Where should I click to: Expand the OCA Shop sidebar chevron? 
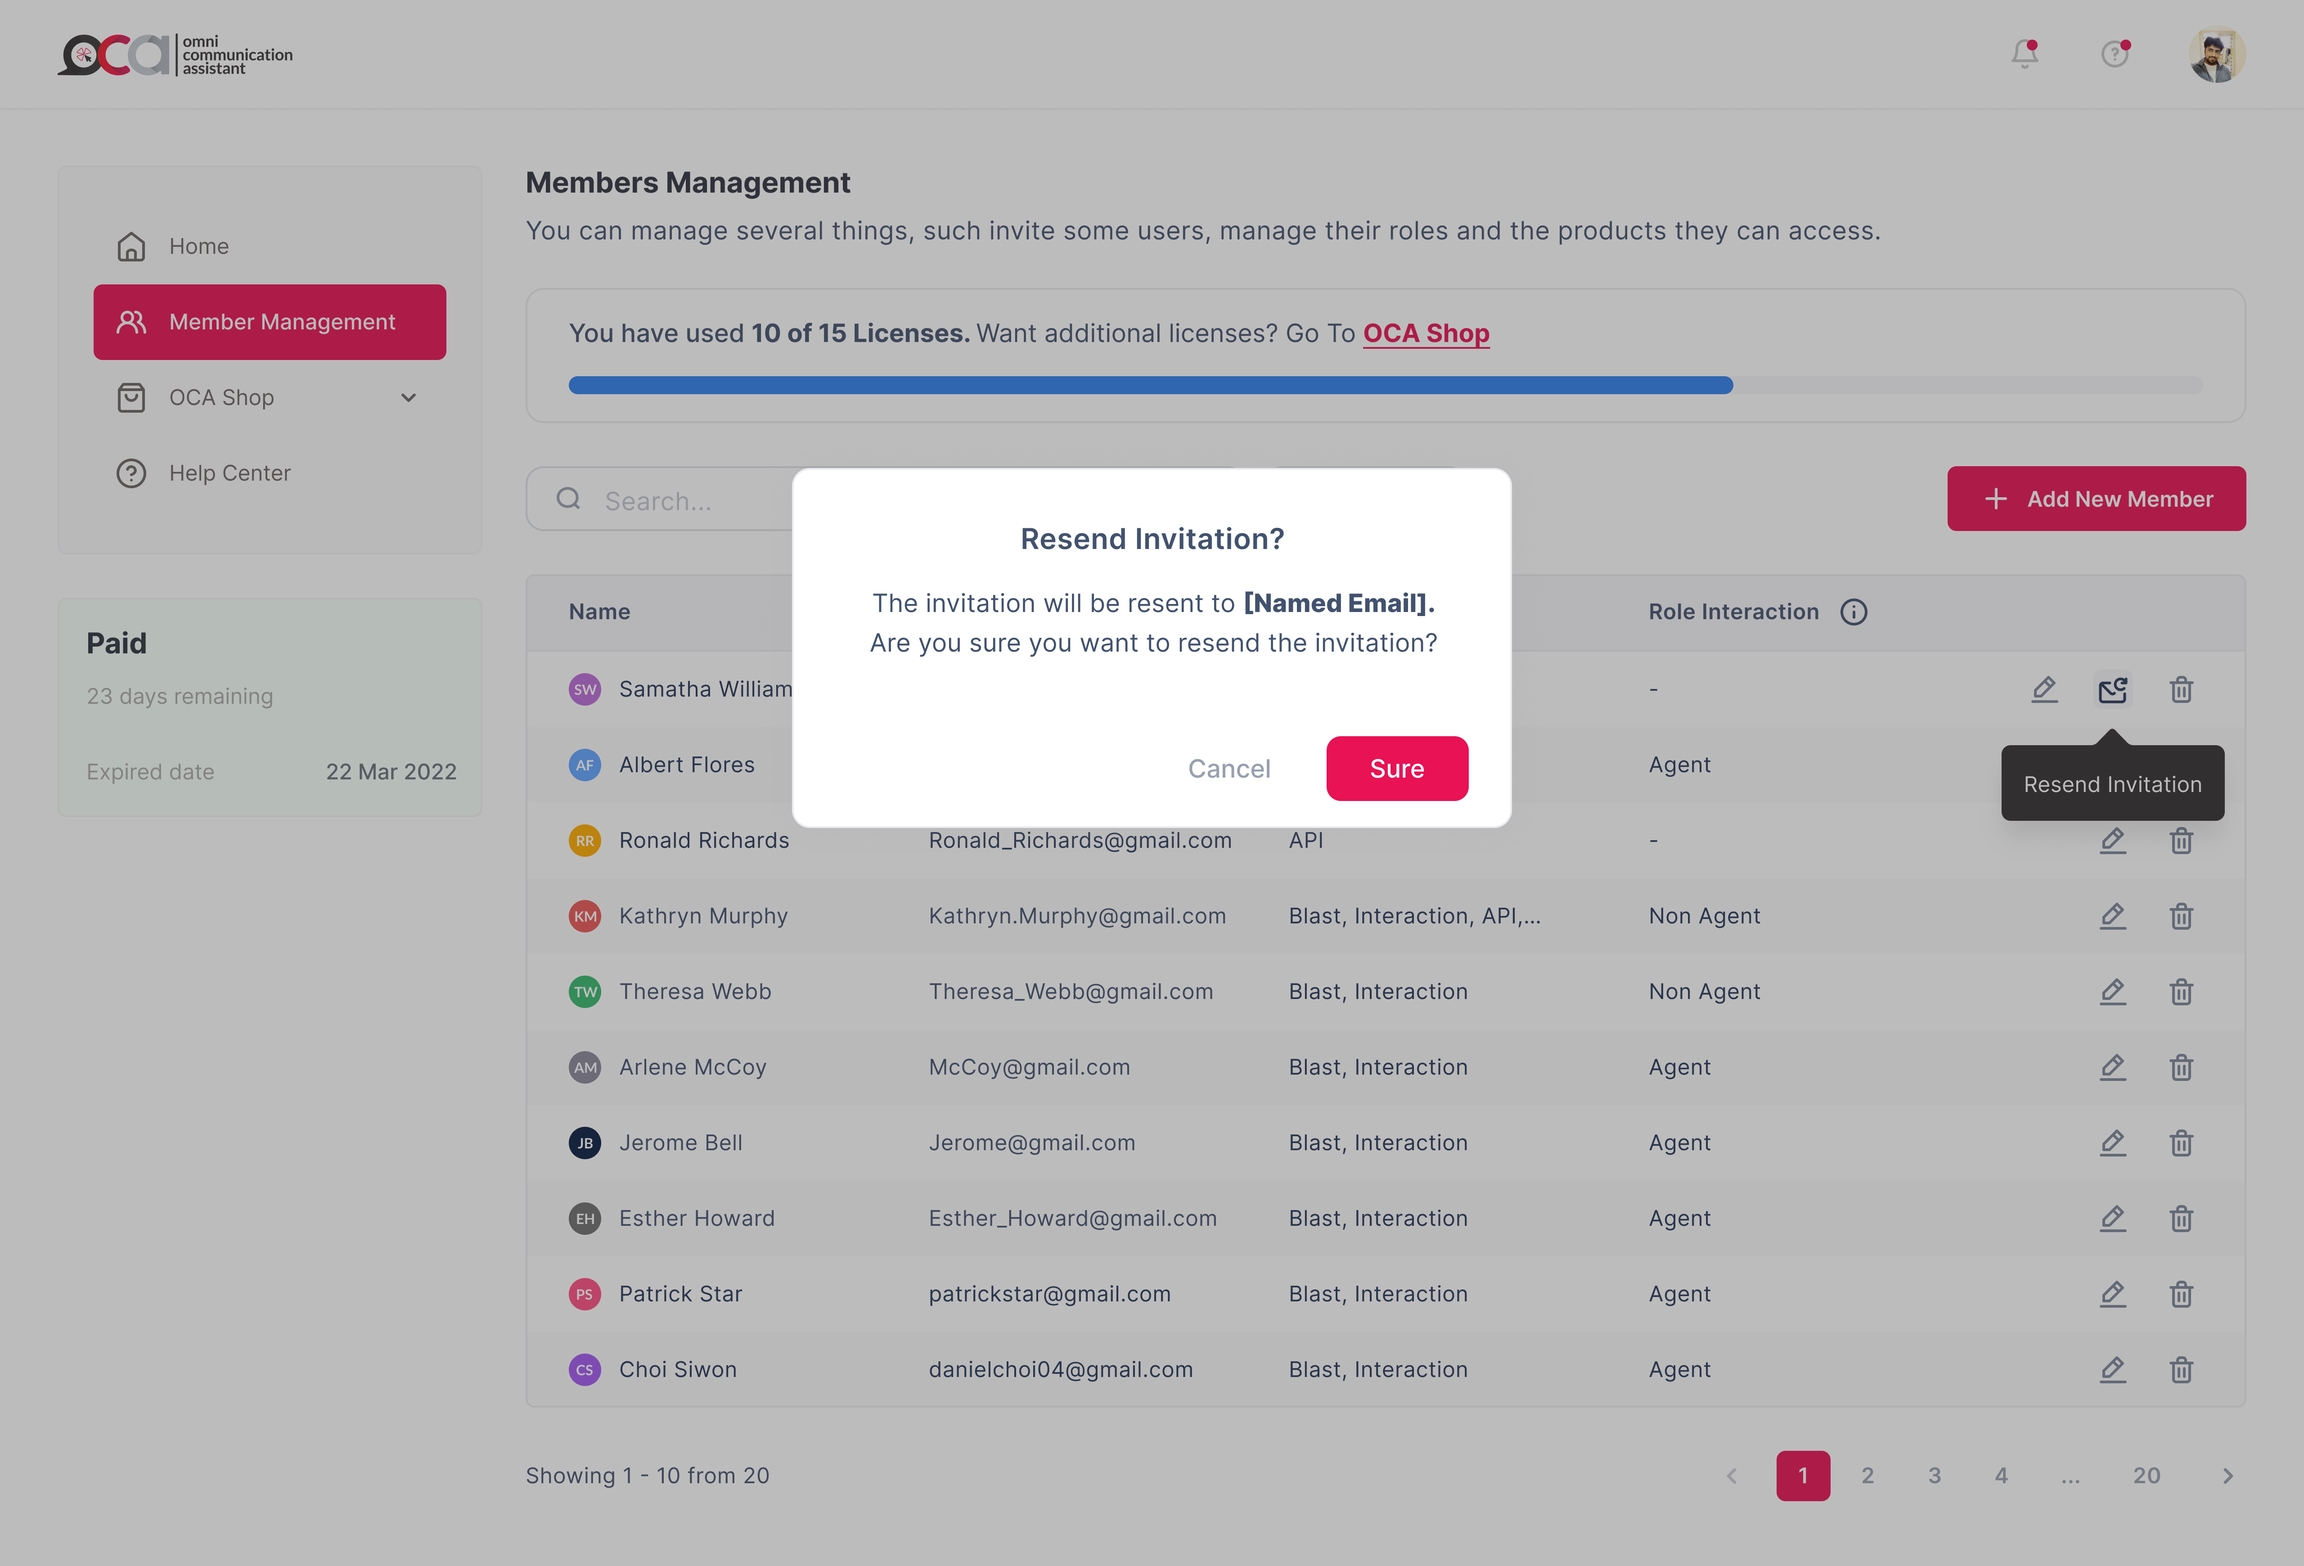(x=408, y=398)
